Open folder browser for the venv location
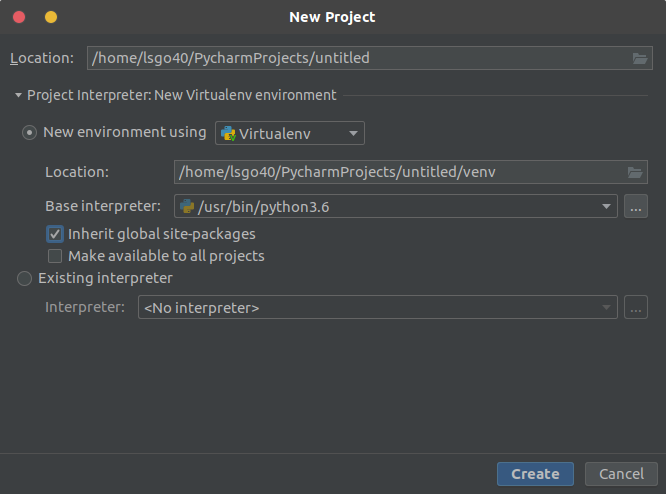The width and height of the screenshot is (666, 494). [x=635, y=172]
